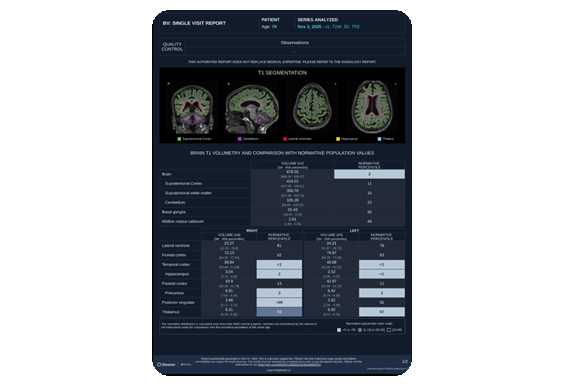Click the mid-blue color-code legend swatch

(x=360, y=330)
